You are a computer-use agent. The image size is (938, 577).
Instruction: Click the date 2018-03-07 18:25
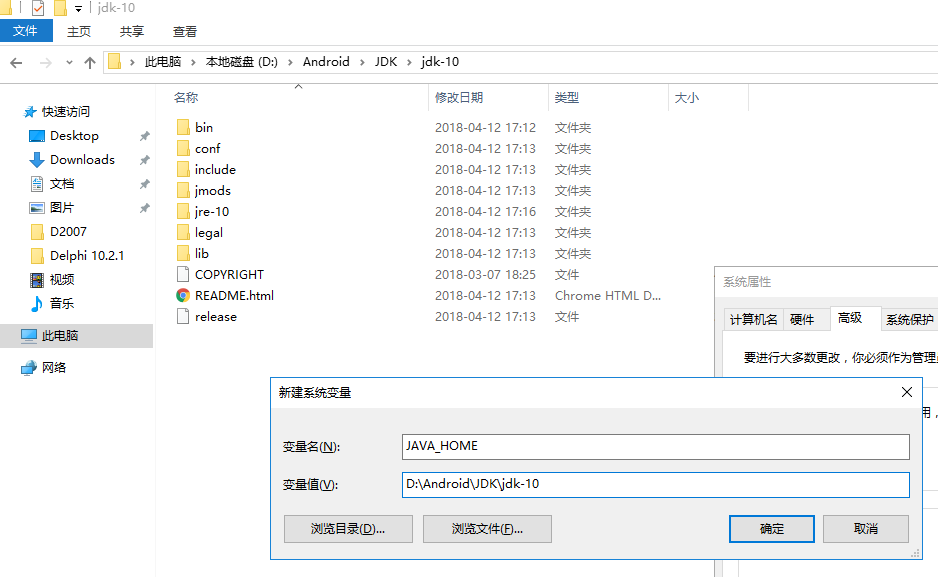click(x=485, y=274)
